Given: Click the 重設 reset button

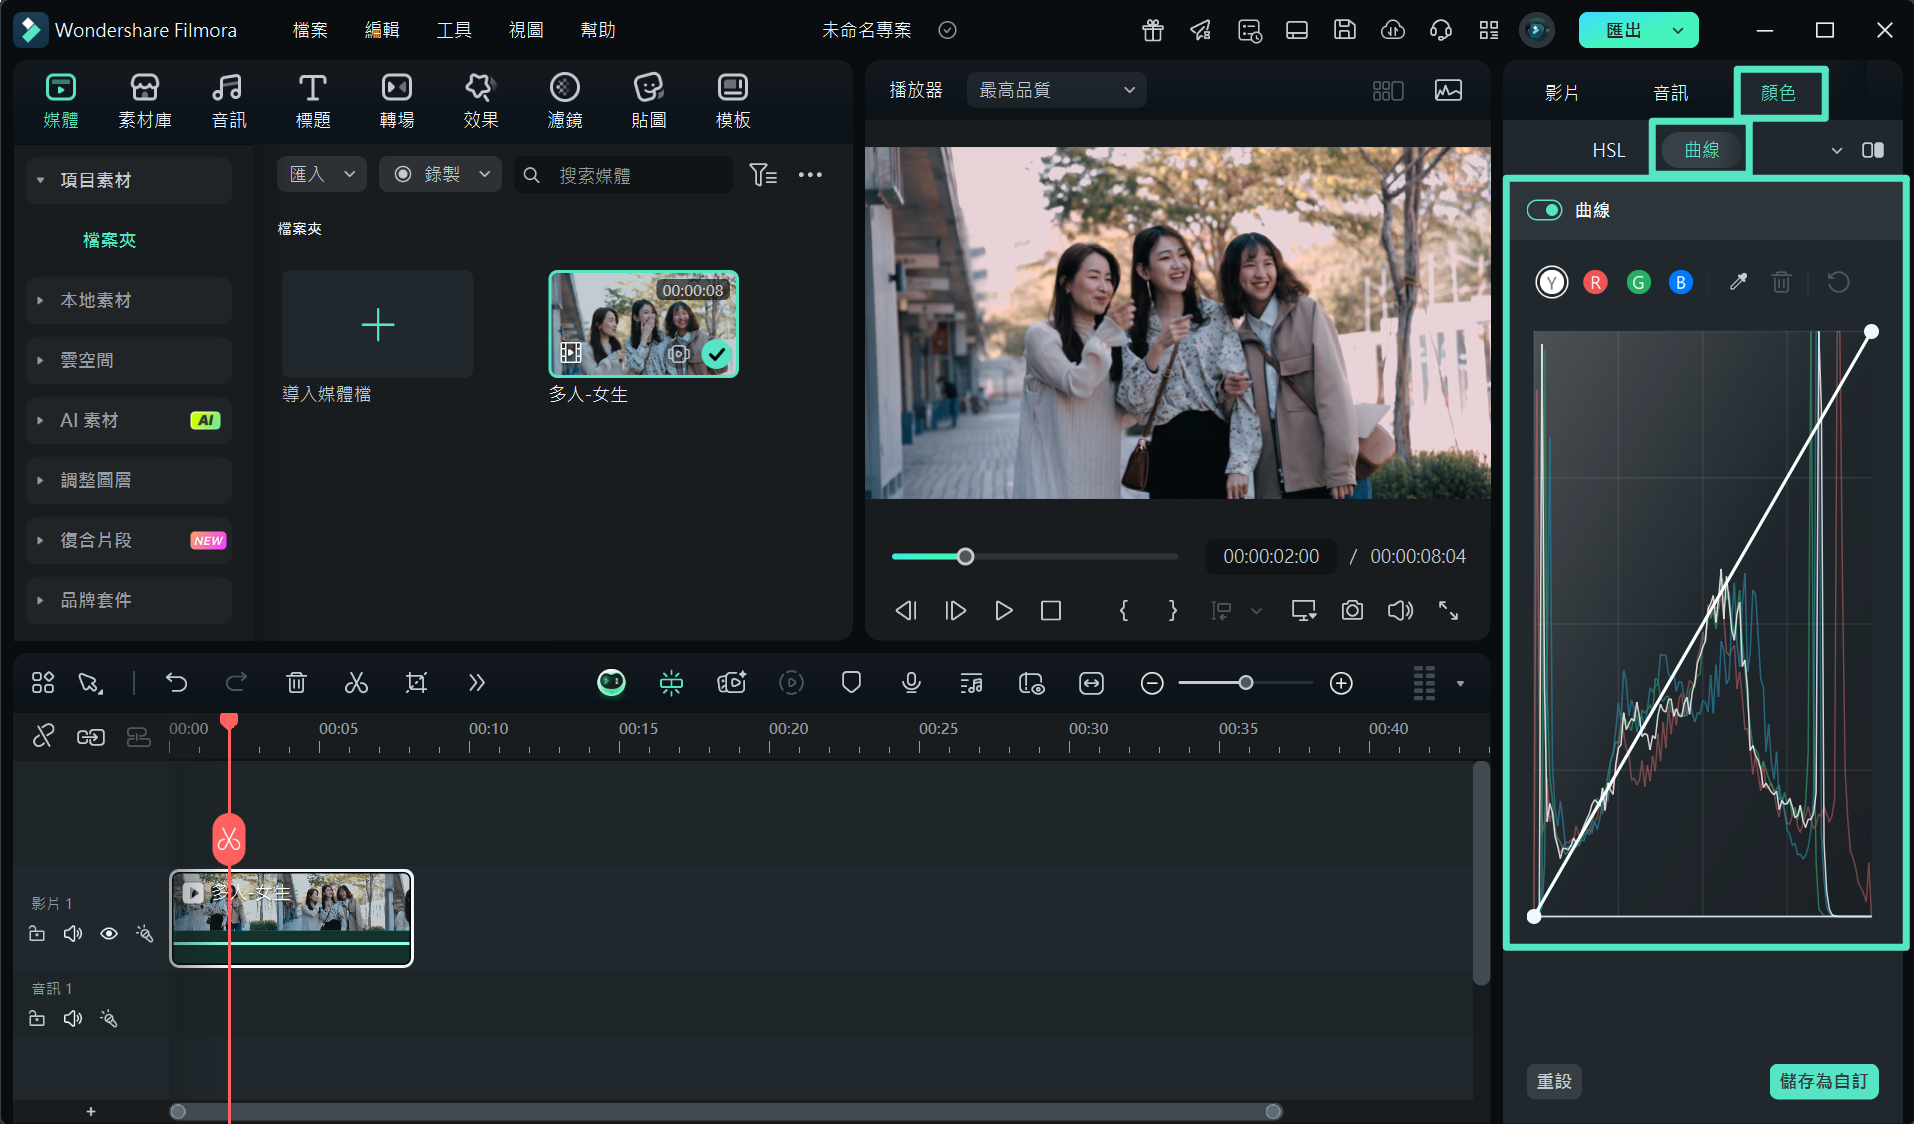Looking at the screenshot, I should pos(1554,1081).
